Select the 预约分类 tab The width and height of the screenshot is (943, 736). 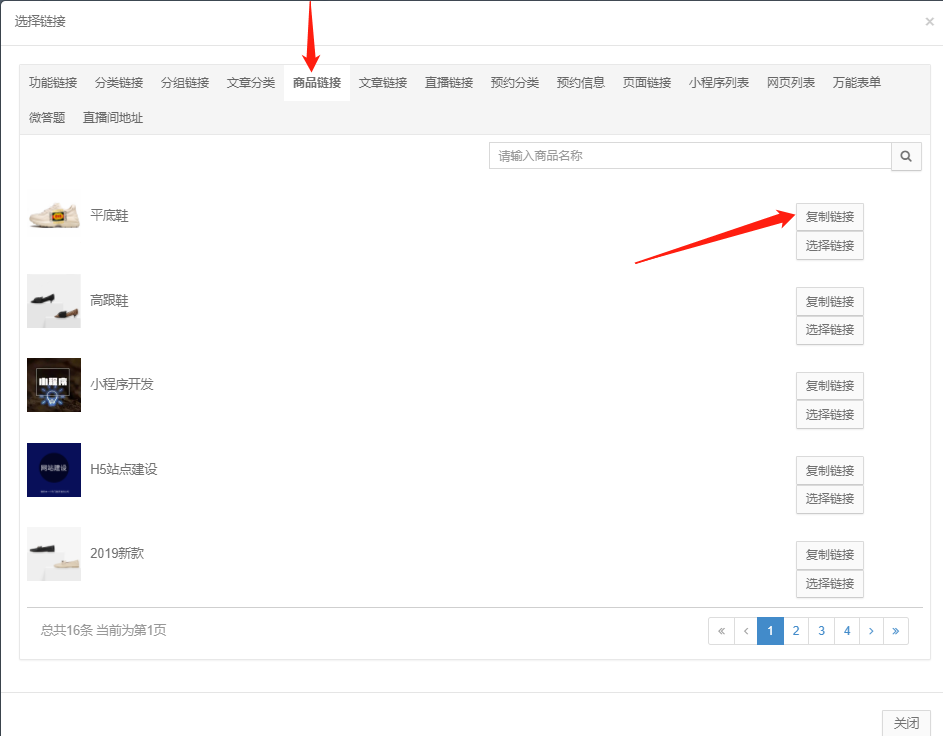point(515,83)
